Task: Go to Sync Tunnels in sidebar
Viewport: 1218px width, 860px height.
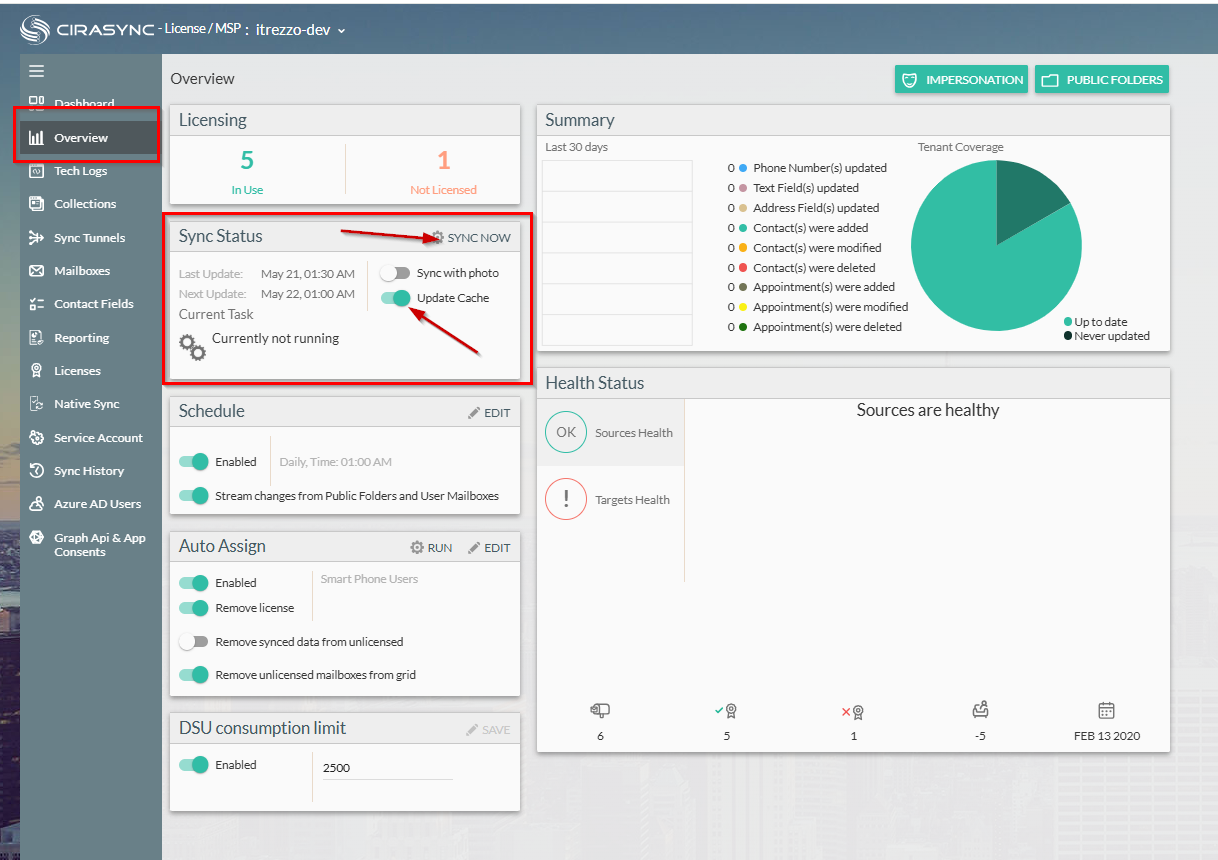Action: 90,238
